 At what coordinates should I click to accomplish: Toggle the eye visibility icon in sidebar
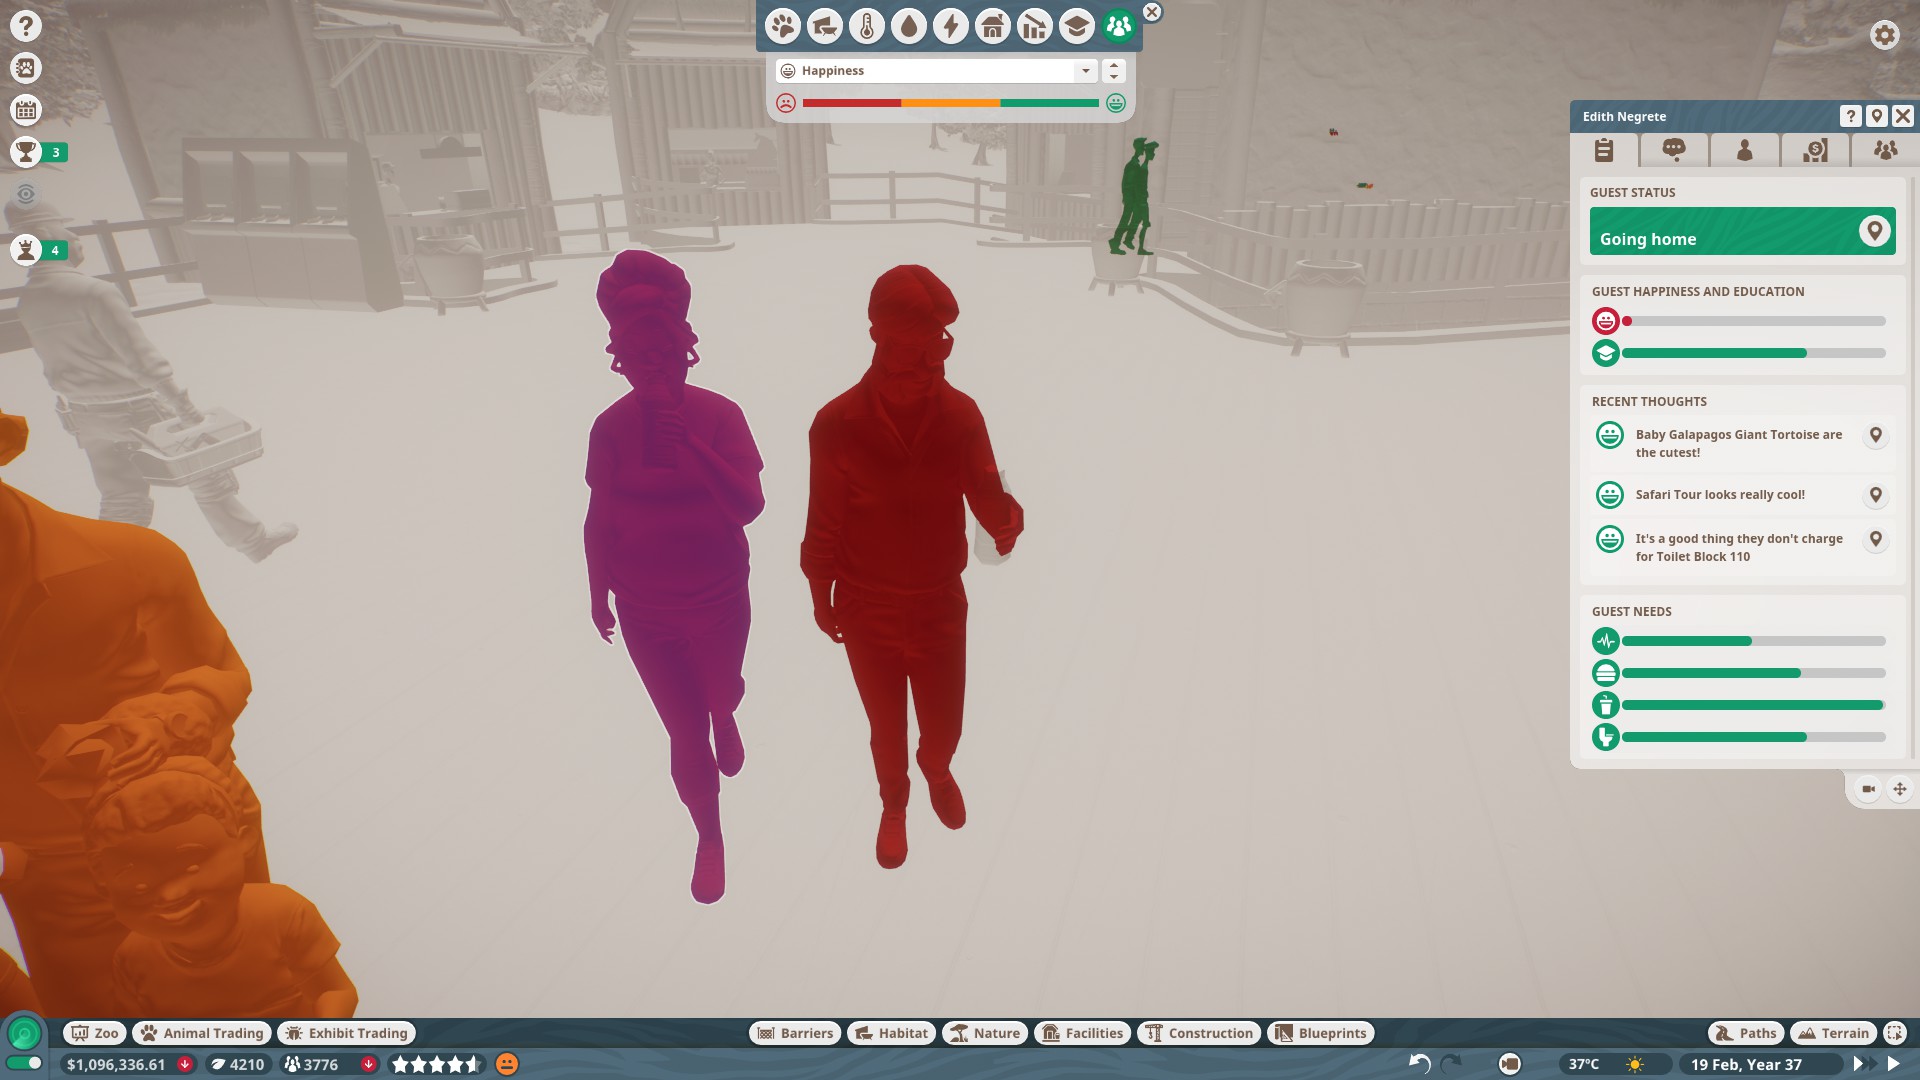pos(26,194)
